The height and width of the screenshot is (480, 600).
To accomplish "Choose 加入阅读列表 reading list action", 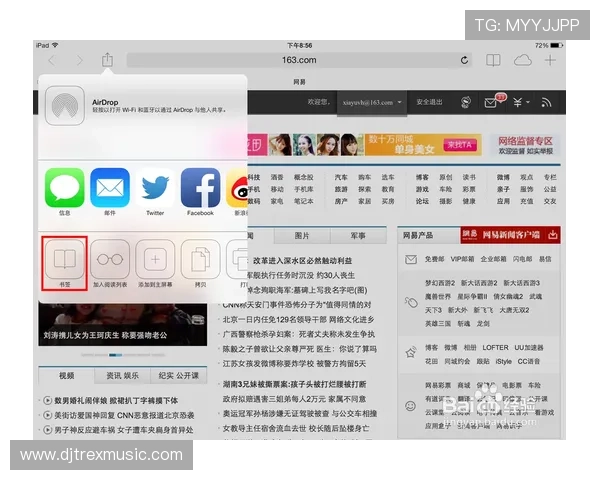I will click(110, 263).
